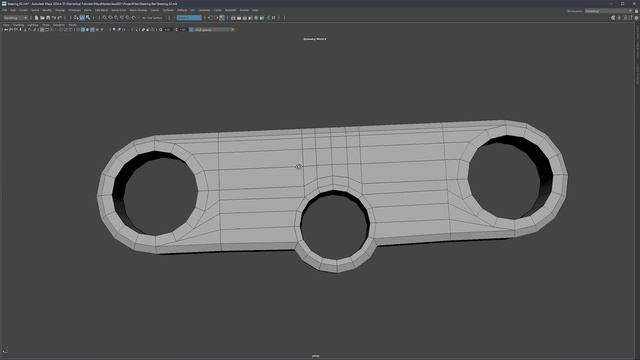
Task: Click the persp camera label at viewport bottom
Action: pyautogui.click(x=316, y=356)
